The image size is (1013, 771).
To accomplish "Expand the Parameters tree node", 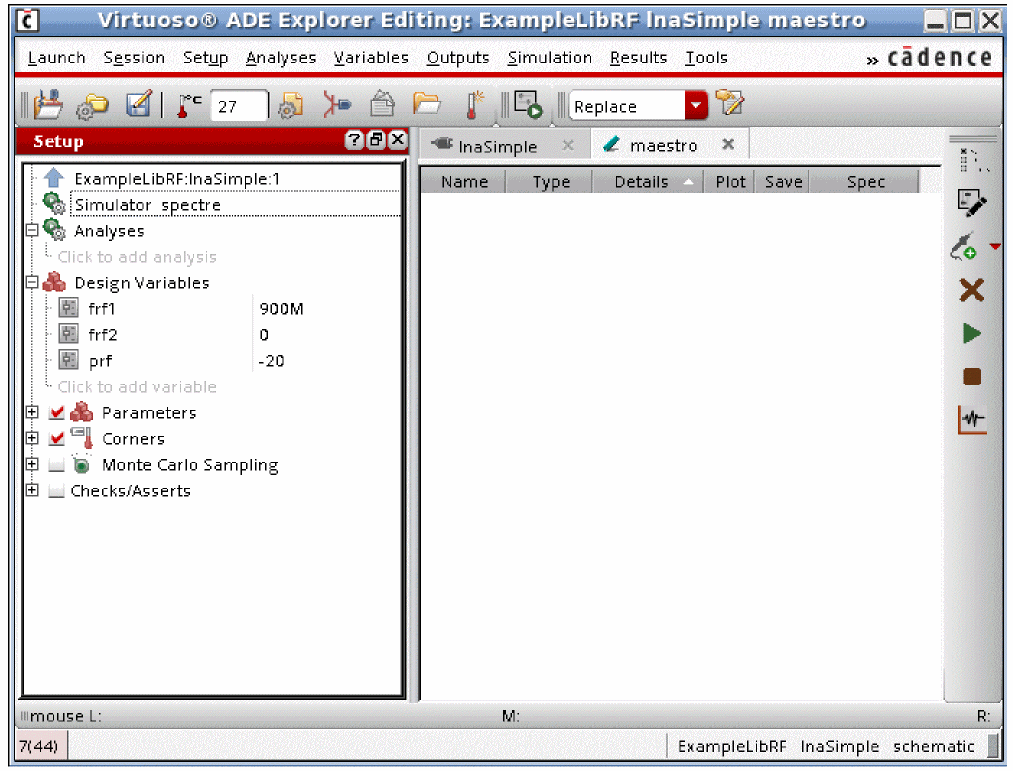I will [x=32, y=412].
